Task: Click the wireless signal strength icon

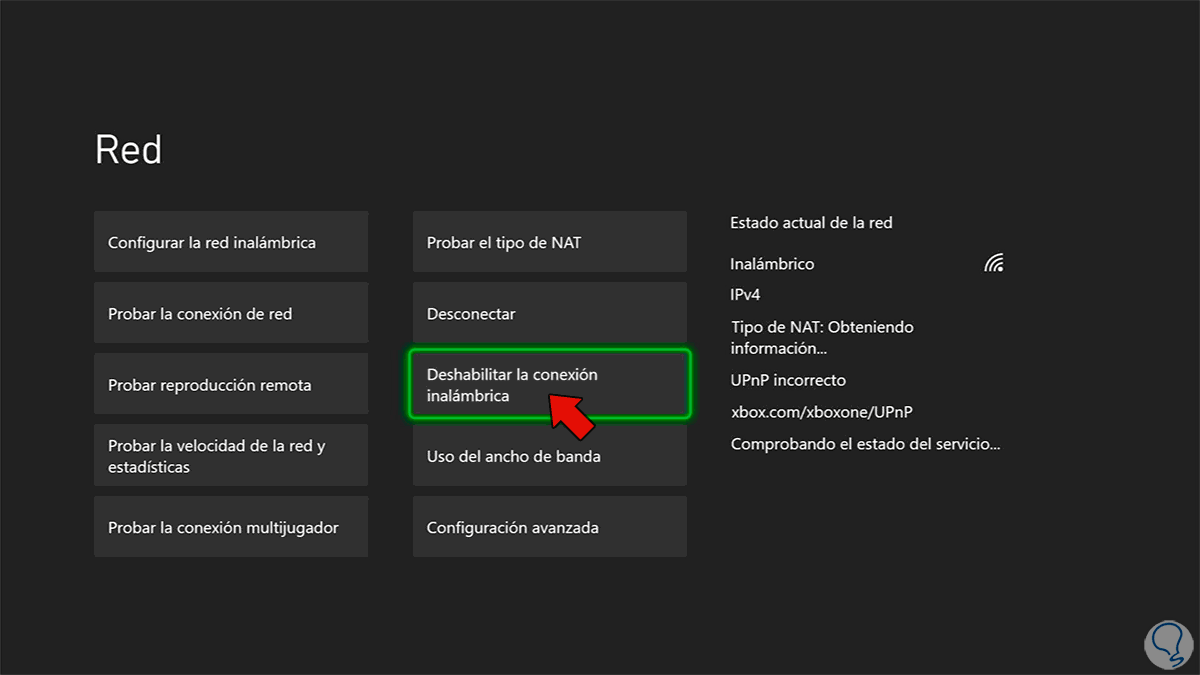Action: click(993, 264)
